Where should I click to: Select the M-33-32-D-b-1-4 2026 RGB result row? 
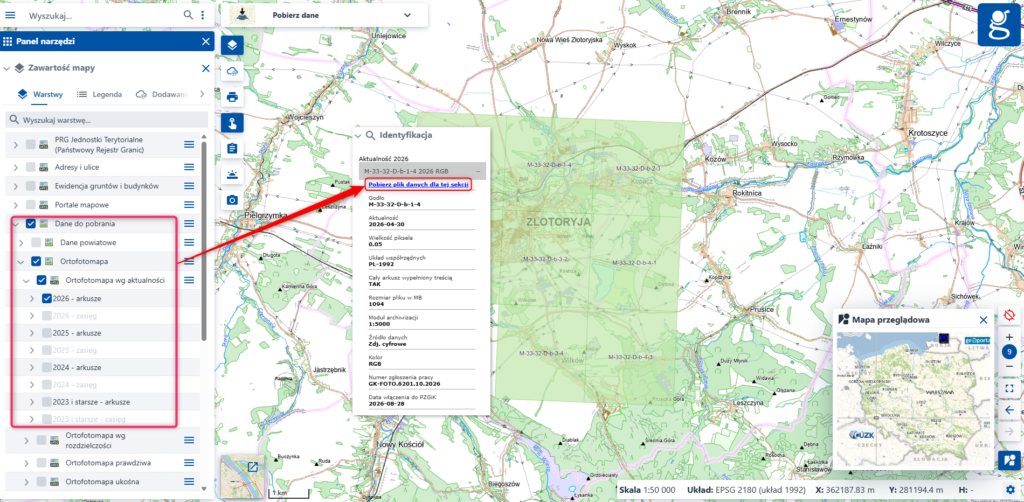[423, 171]
